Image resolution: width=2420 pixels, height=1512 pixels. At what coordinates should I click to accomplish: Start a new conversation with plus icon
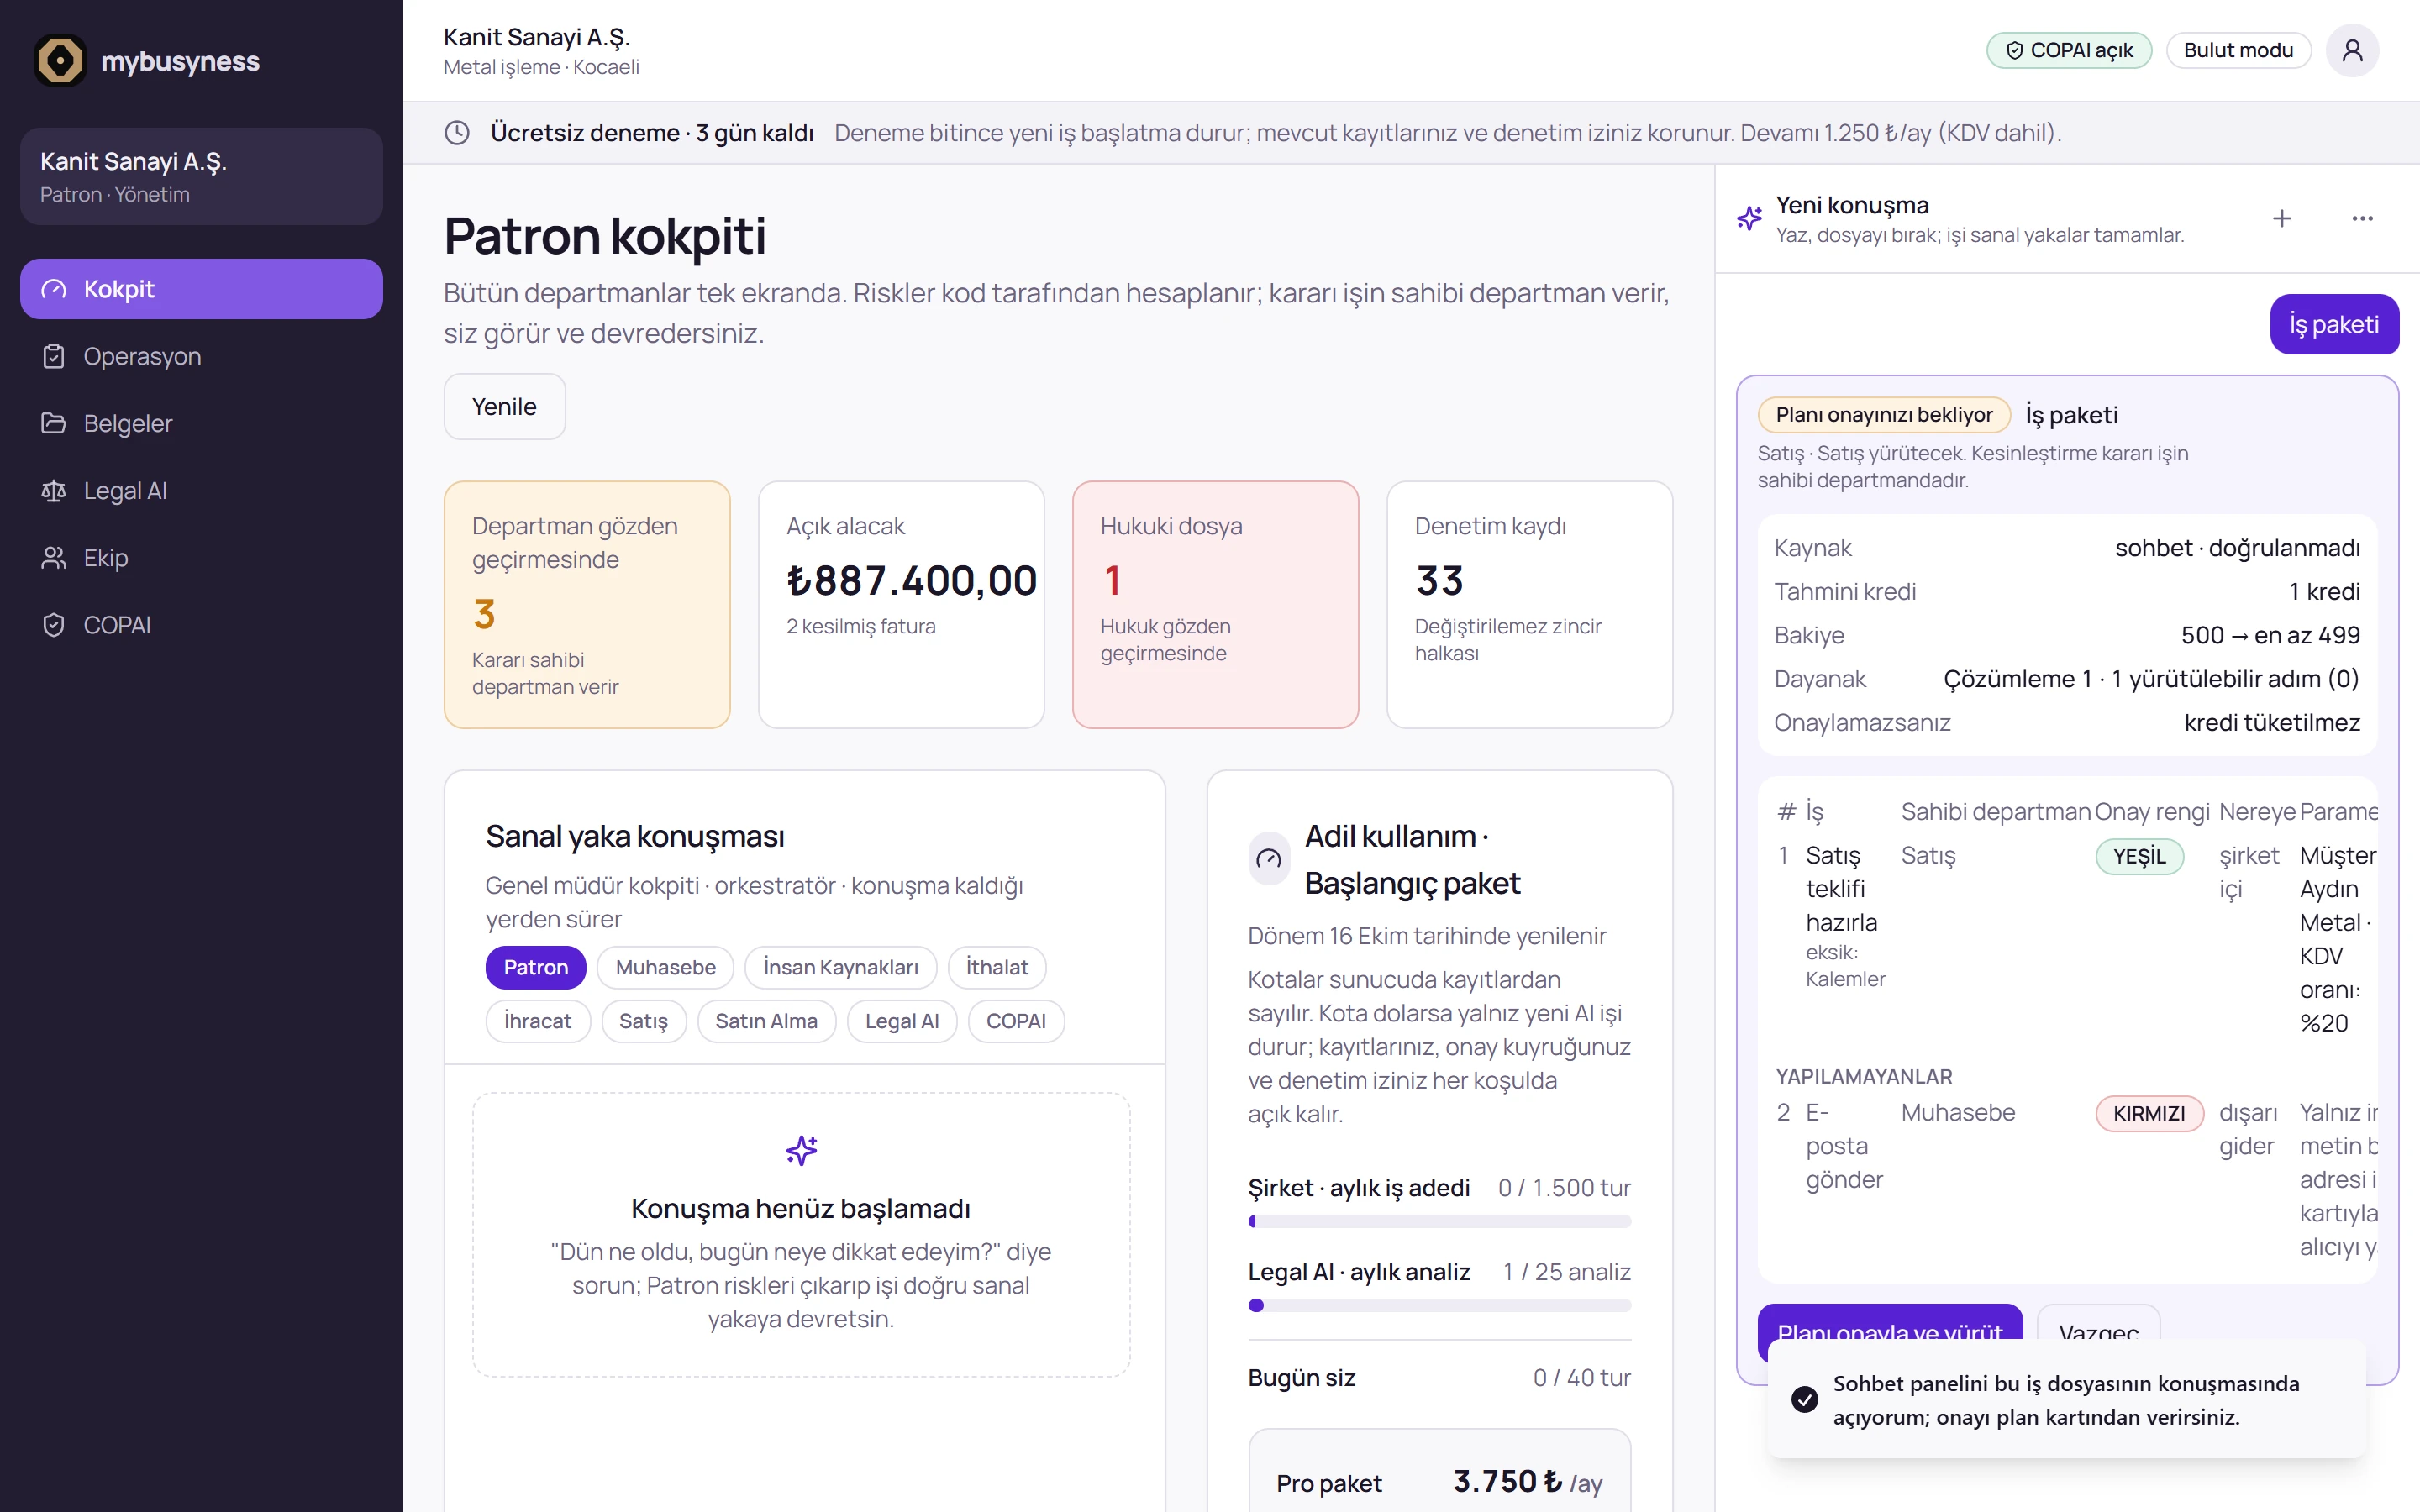pos(2281,219)
